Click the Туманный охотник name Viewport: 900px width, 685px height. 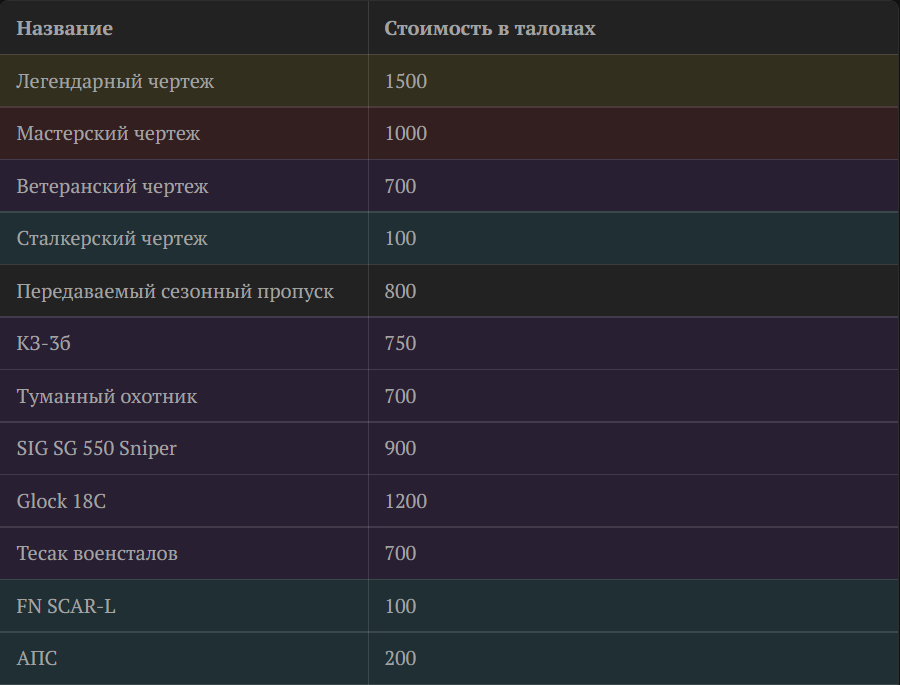107,396
